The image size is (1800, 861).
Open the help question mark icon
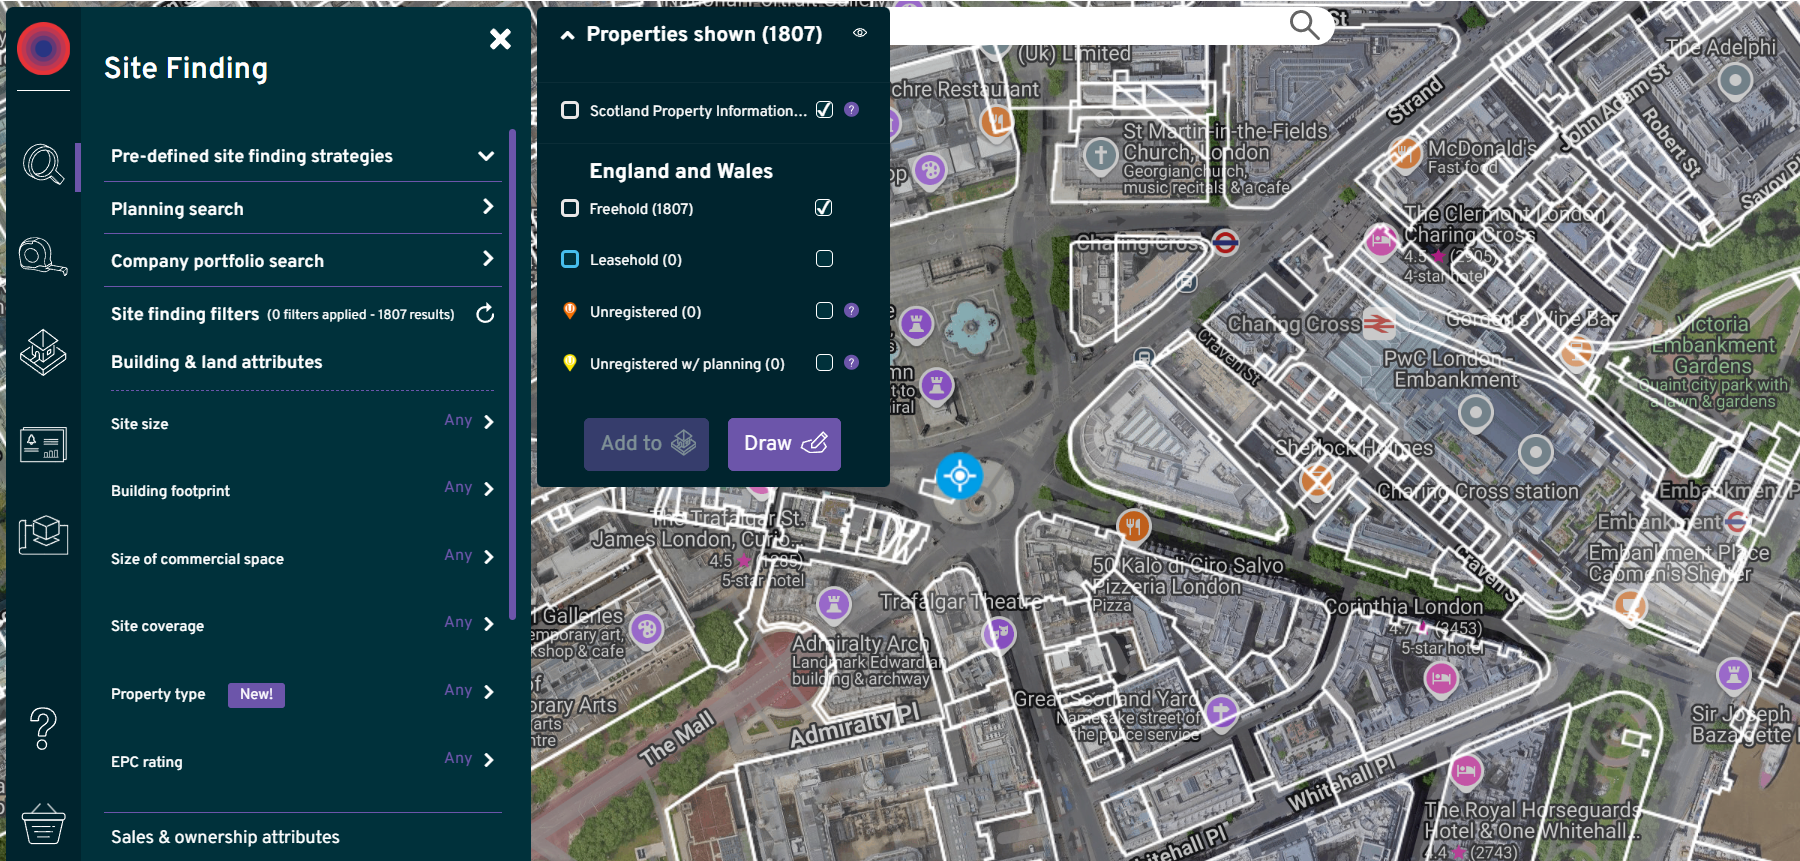43,728
